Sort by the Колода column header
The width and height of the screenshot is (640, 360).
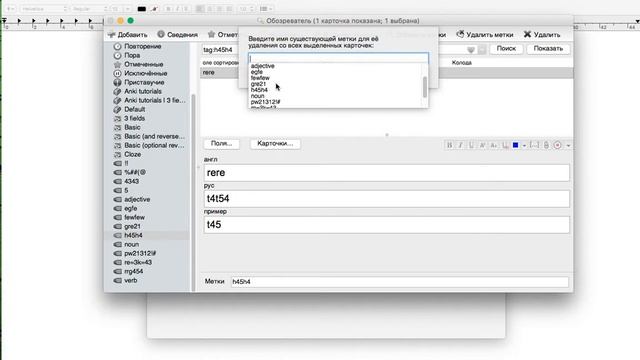[462, 63]
